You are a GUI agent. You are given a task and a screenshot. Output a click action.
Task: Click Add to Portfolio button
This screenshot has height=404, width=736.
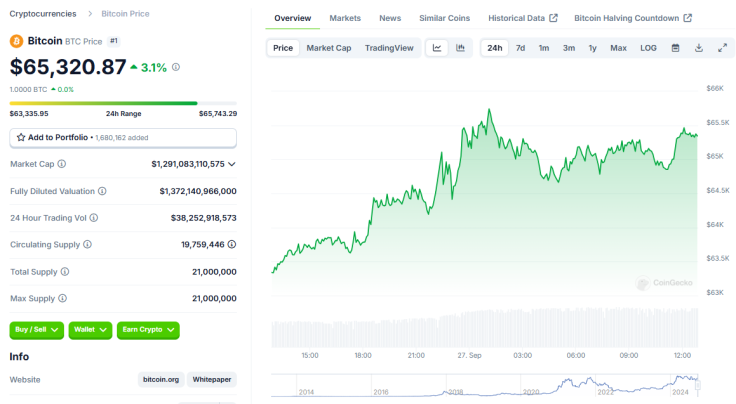tap(123, 137)
